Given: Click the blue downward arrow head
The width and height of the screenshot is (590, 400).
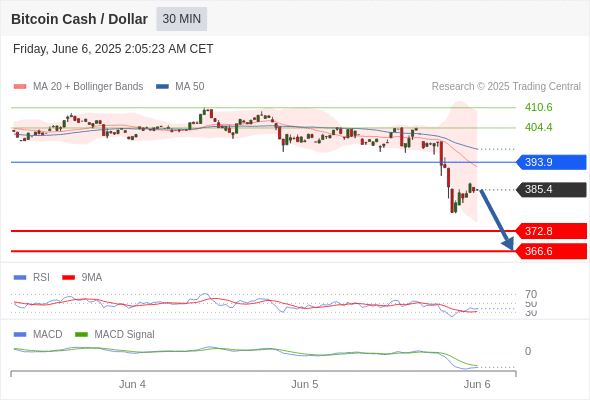Looking at the screenshot, I should pyautogui.click(x=508, y=244).
